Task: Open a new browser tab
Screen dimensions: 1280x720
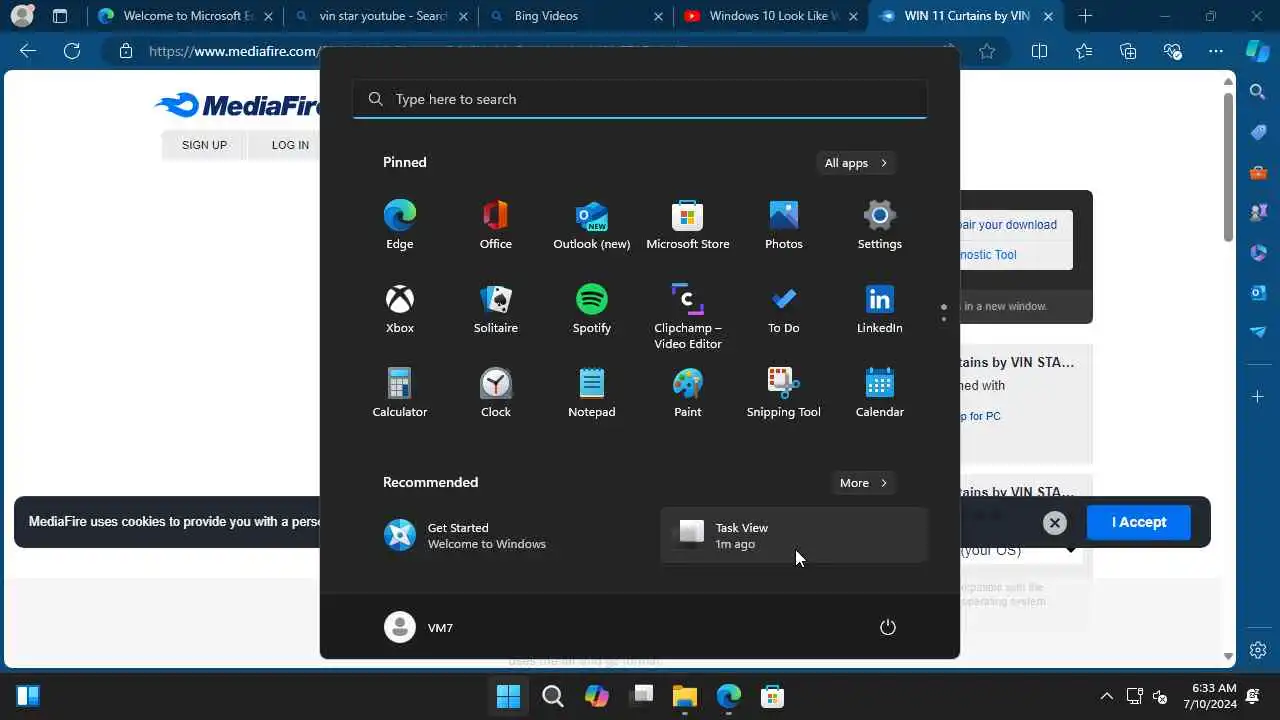Action: point(1085,16)
